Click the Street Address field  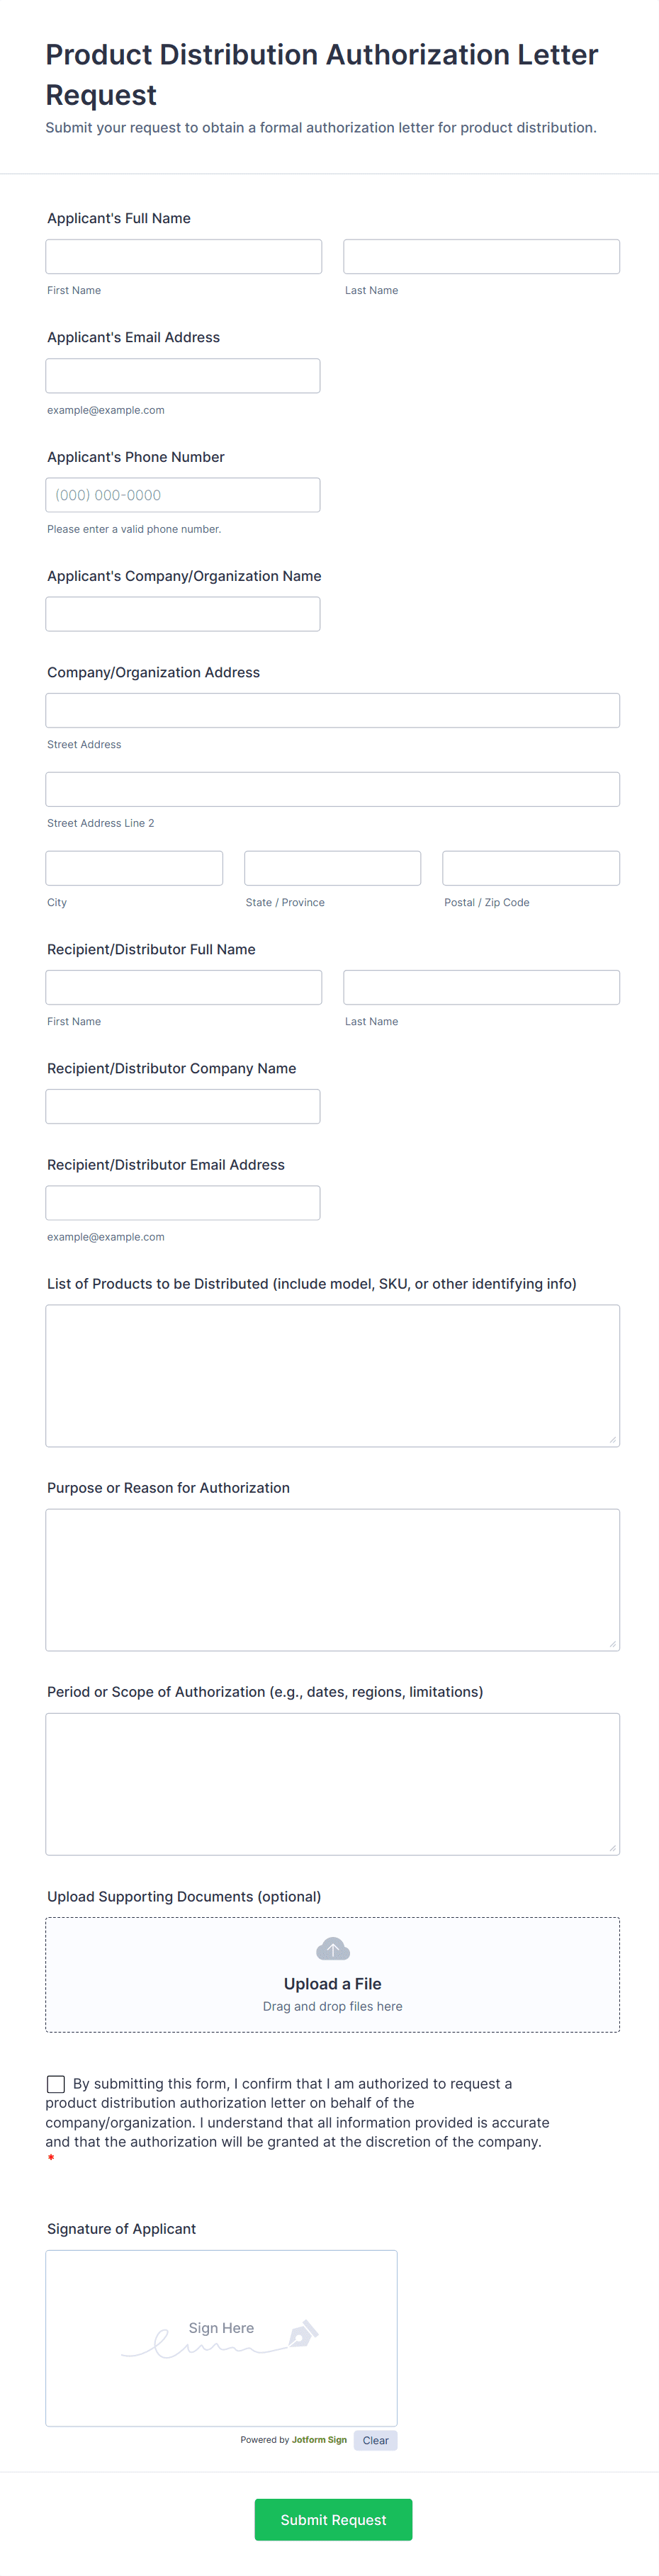332,710
